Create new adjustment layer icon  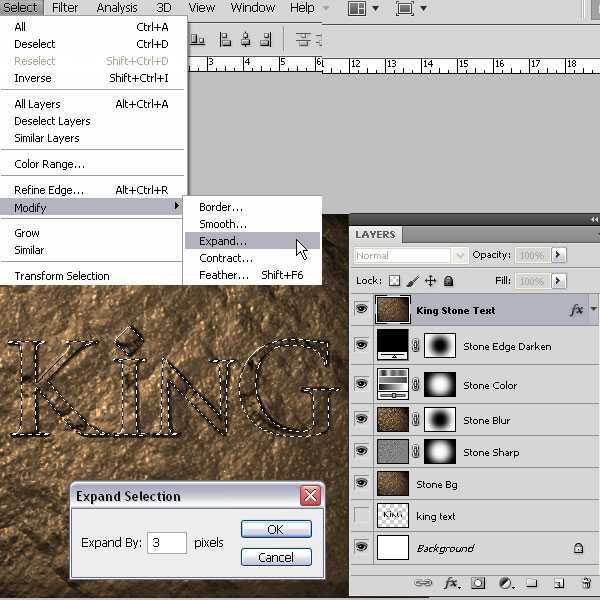(x=506, y=583)
